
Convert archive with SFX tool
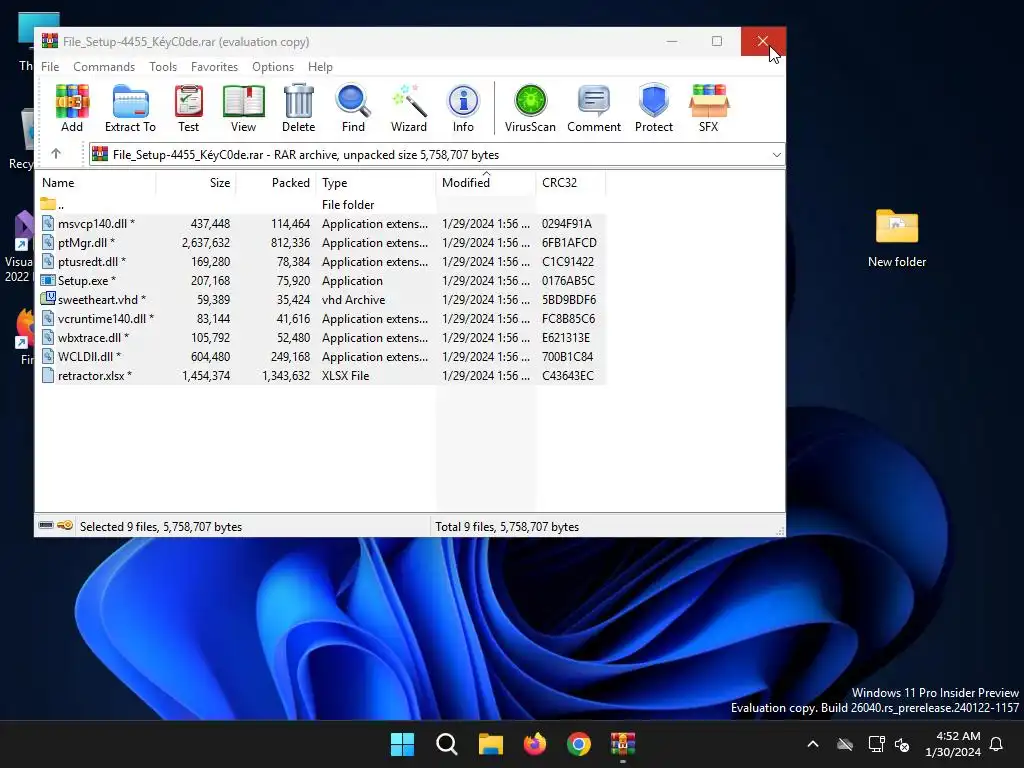tap(709, 108)
